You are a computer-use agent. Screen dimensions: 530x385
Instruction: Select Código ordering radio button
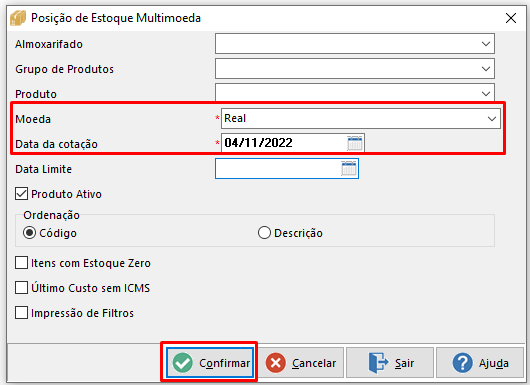click(x=29, y=233)
